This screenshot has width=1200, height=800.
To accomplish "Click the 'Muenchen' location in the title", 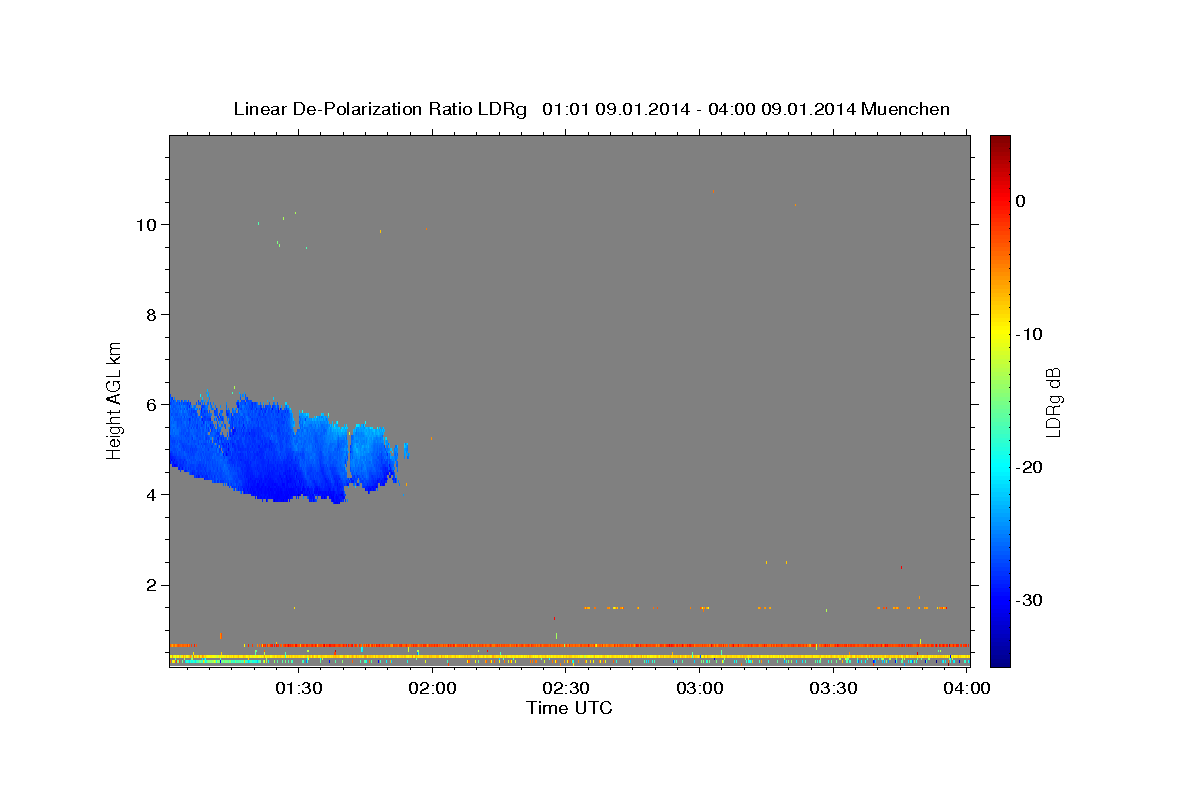I will coord(905,109).
